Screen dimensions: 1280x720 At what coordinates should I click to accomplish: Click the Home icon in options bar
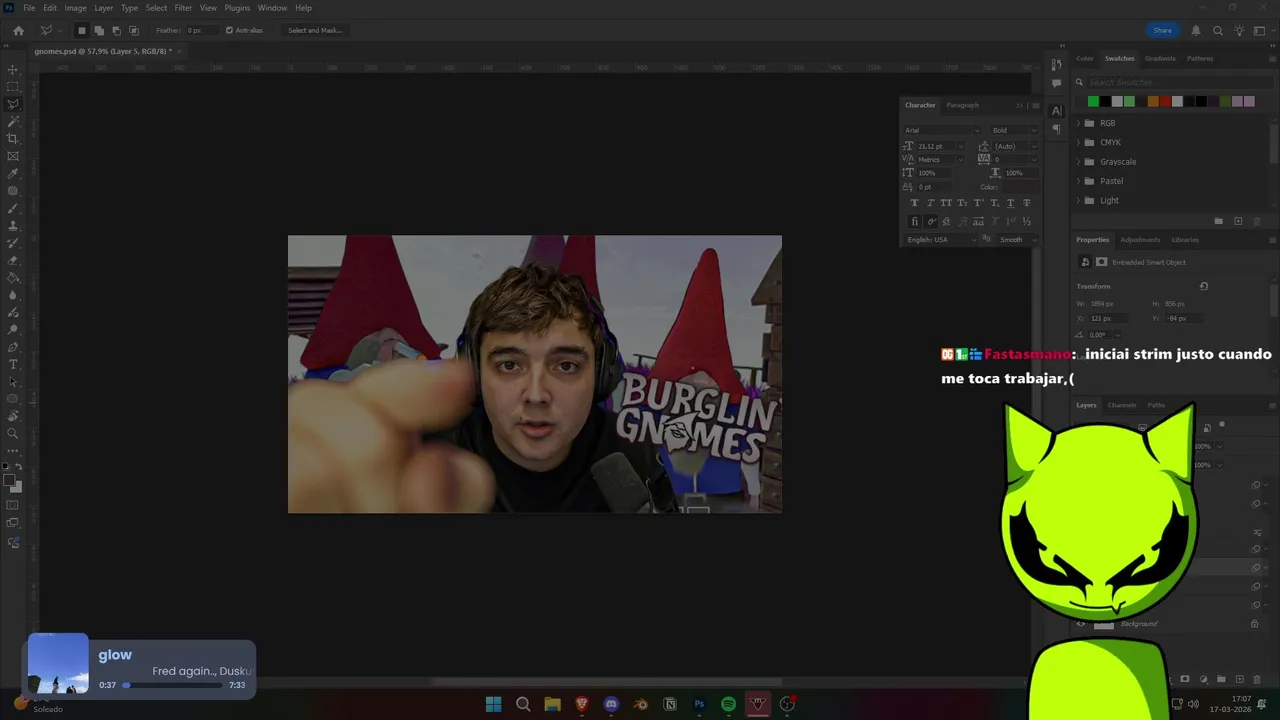pyautogui.click(x=18, y=30)
